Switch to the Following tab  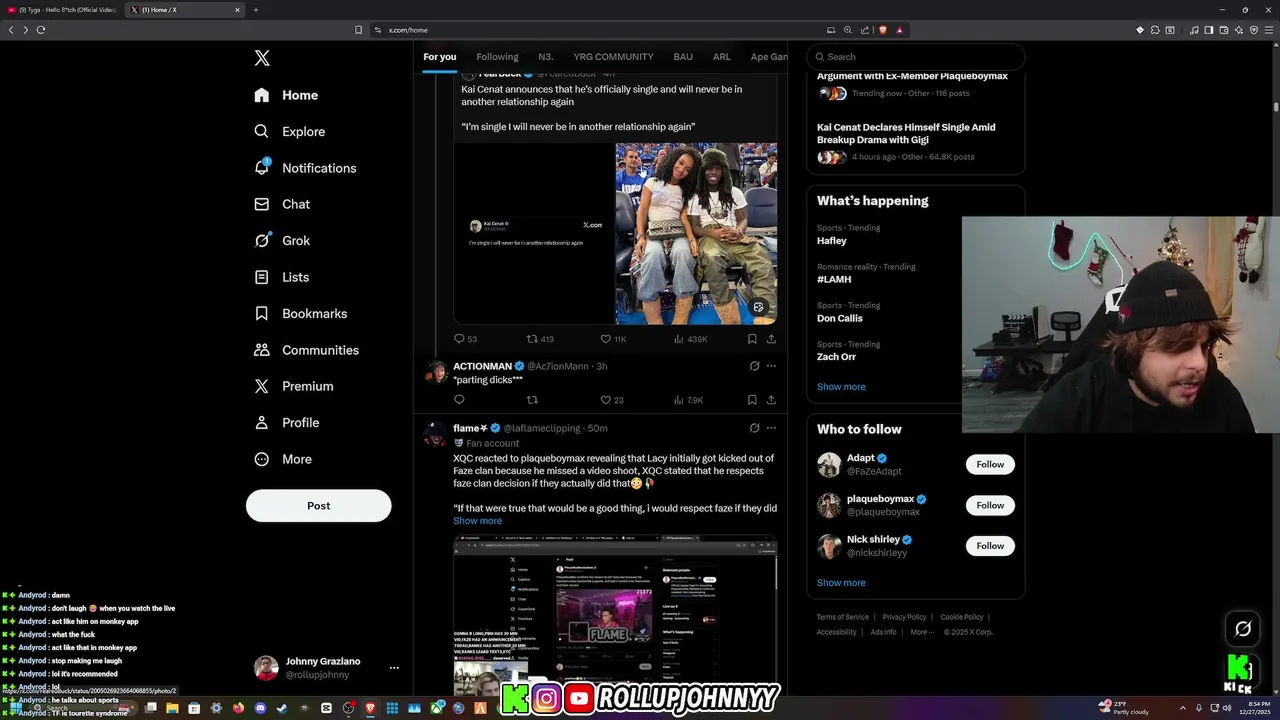click(497, 57)
